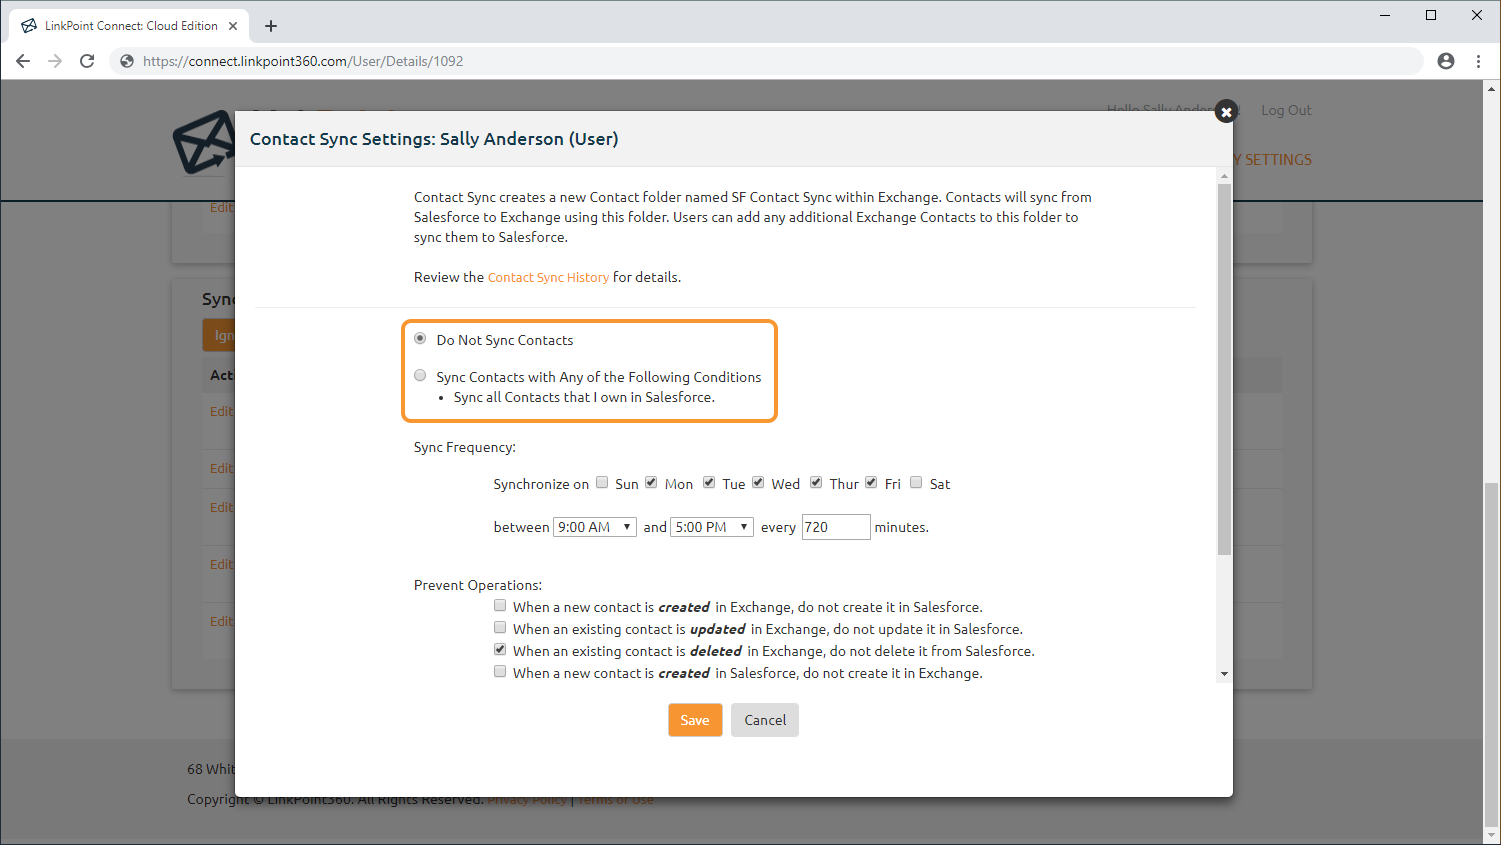Viewport: 1501px width, 845px height.
Task: Open the 5:00 PM end time dropdown
Action: [x=712, y=527]
